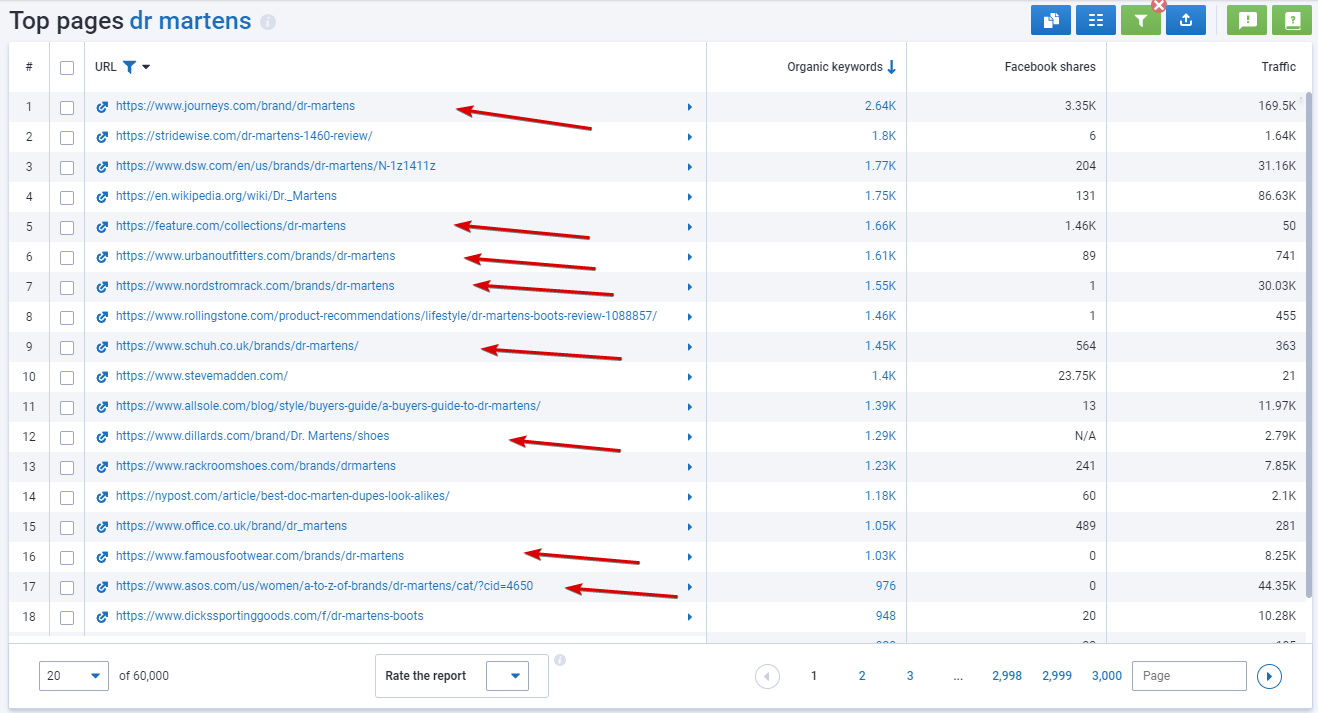The width and height of the screenshot is (1318, 713).
Task: Open external link icon for feature.com row
Action: [x=102, y=226]
